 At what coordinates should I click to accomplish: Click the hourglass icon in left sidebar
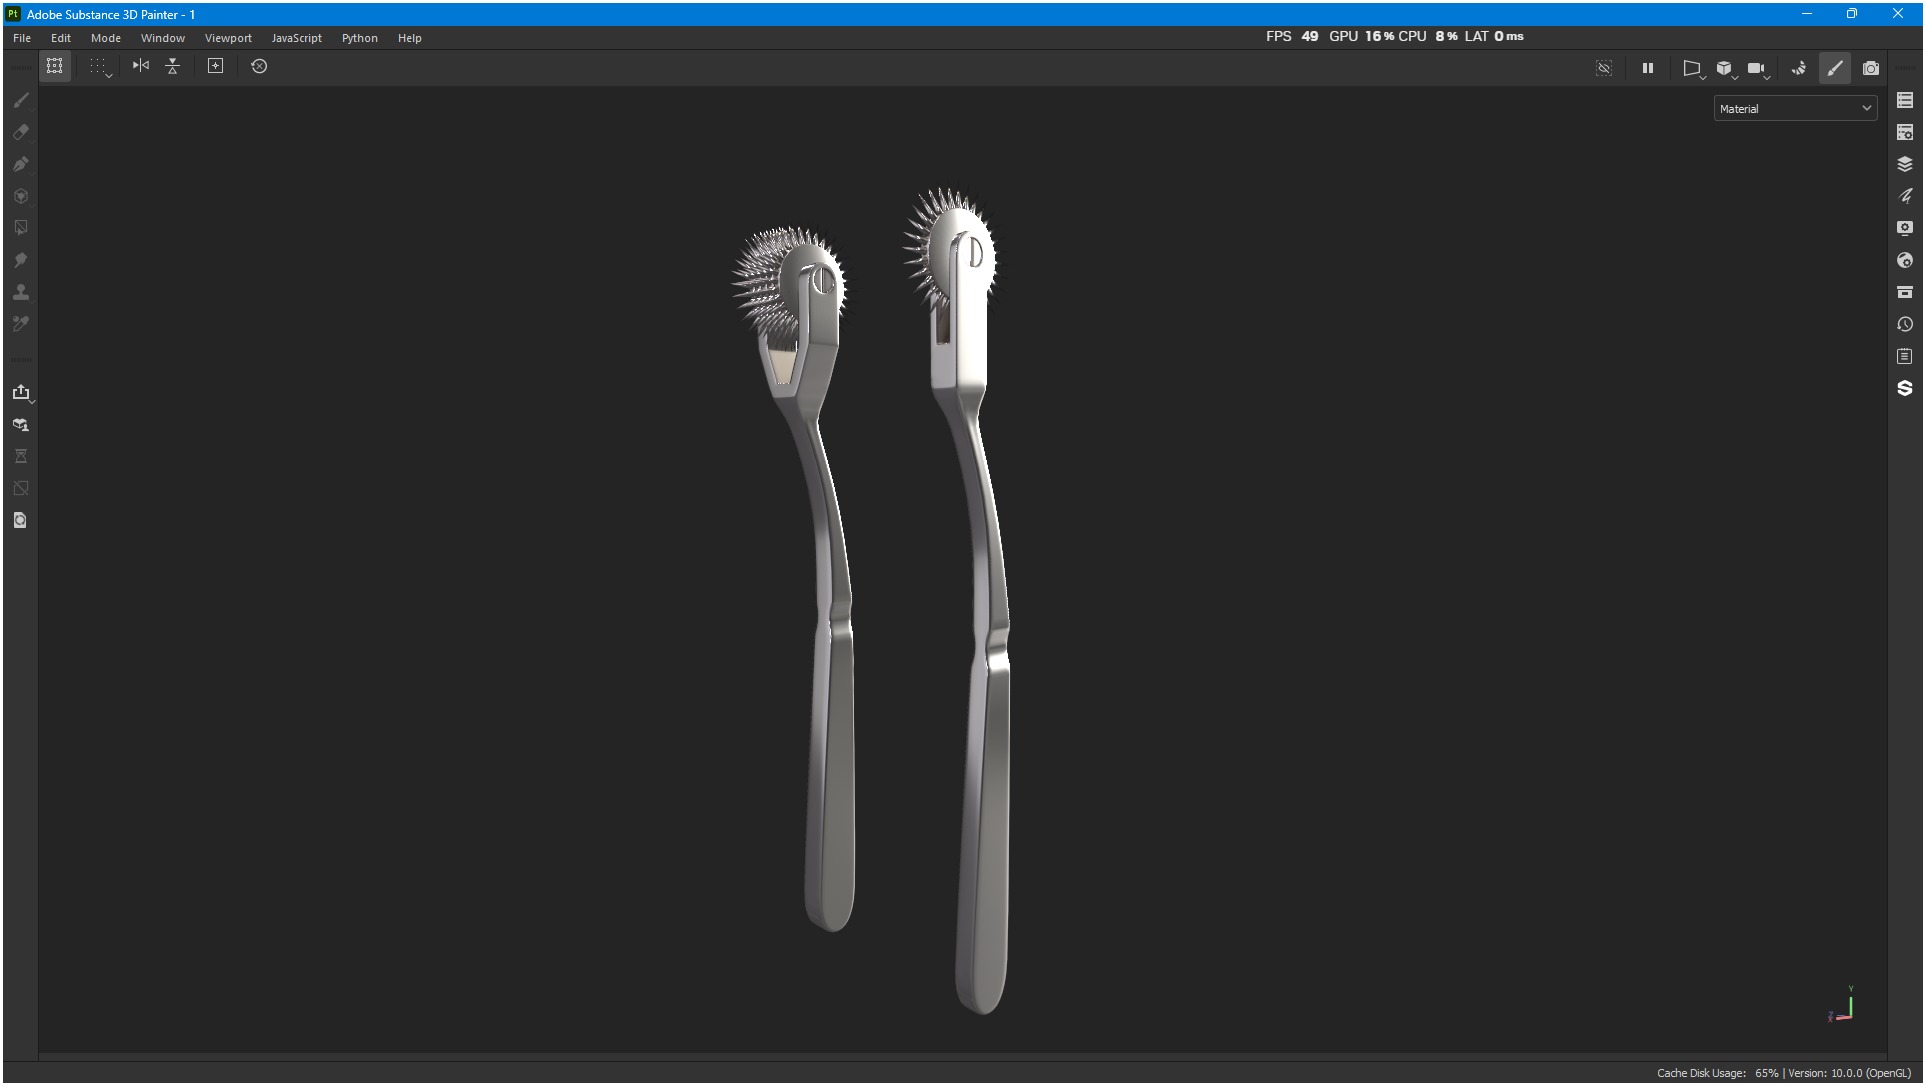pyautogui.click(x=21, y=457)
